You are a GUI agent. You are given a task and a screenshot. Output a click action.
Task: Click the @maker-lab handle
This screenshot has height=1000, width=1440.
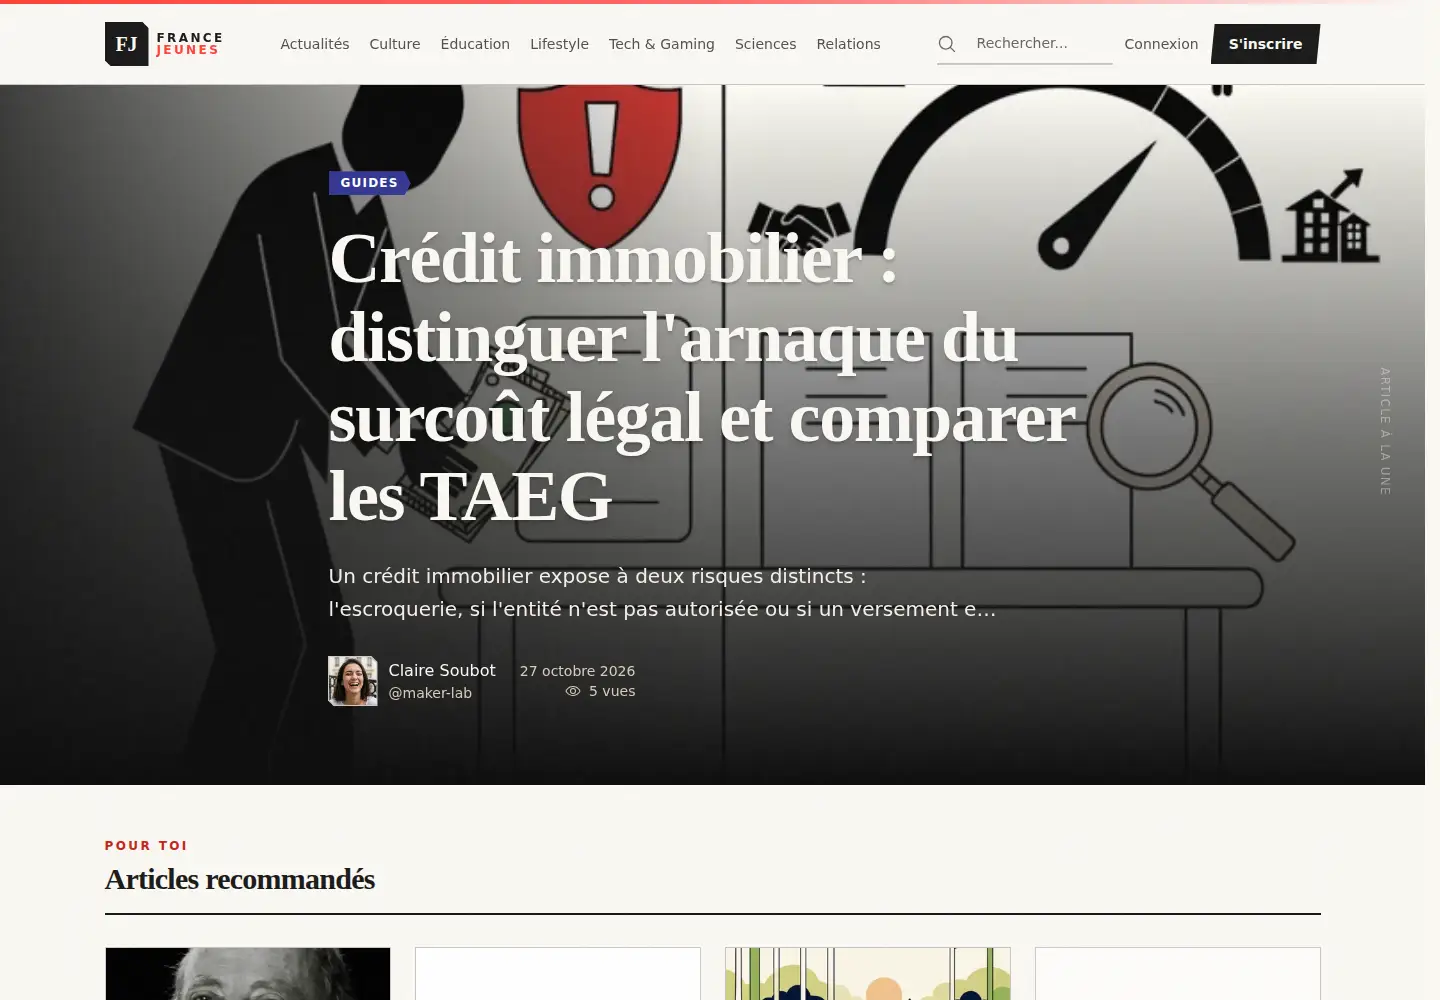point(430,693)
